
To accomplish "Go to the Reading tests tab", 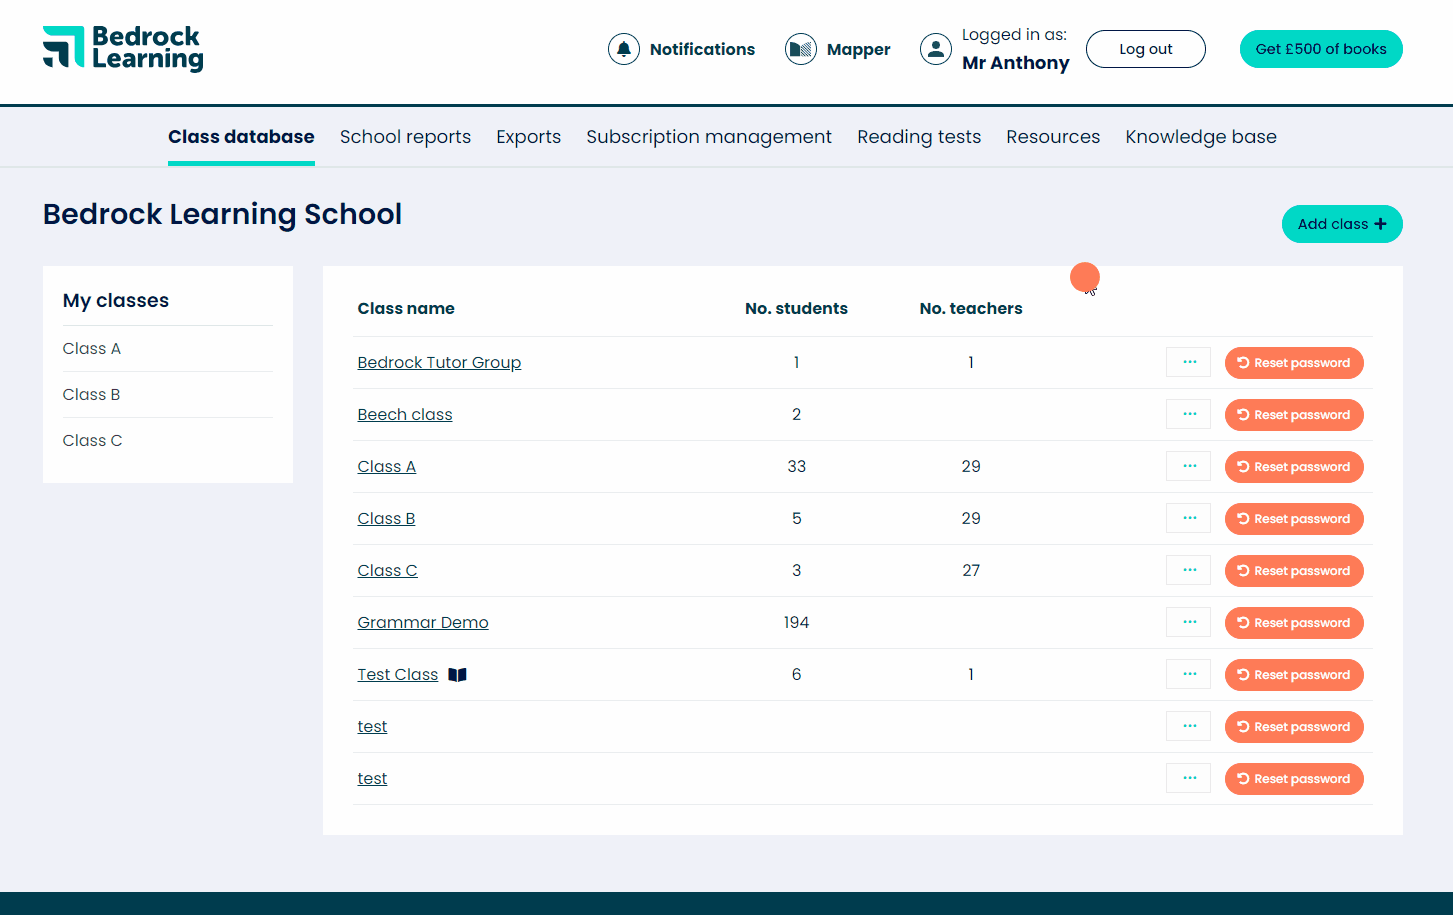I will (x=919, y=137).
